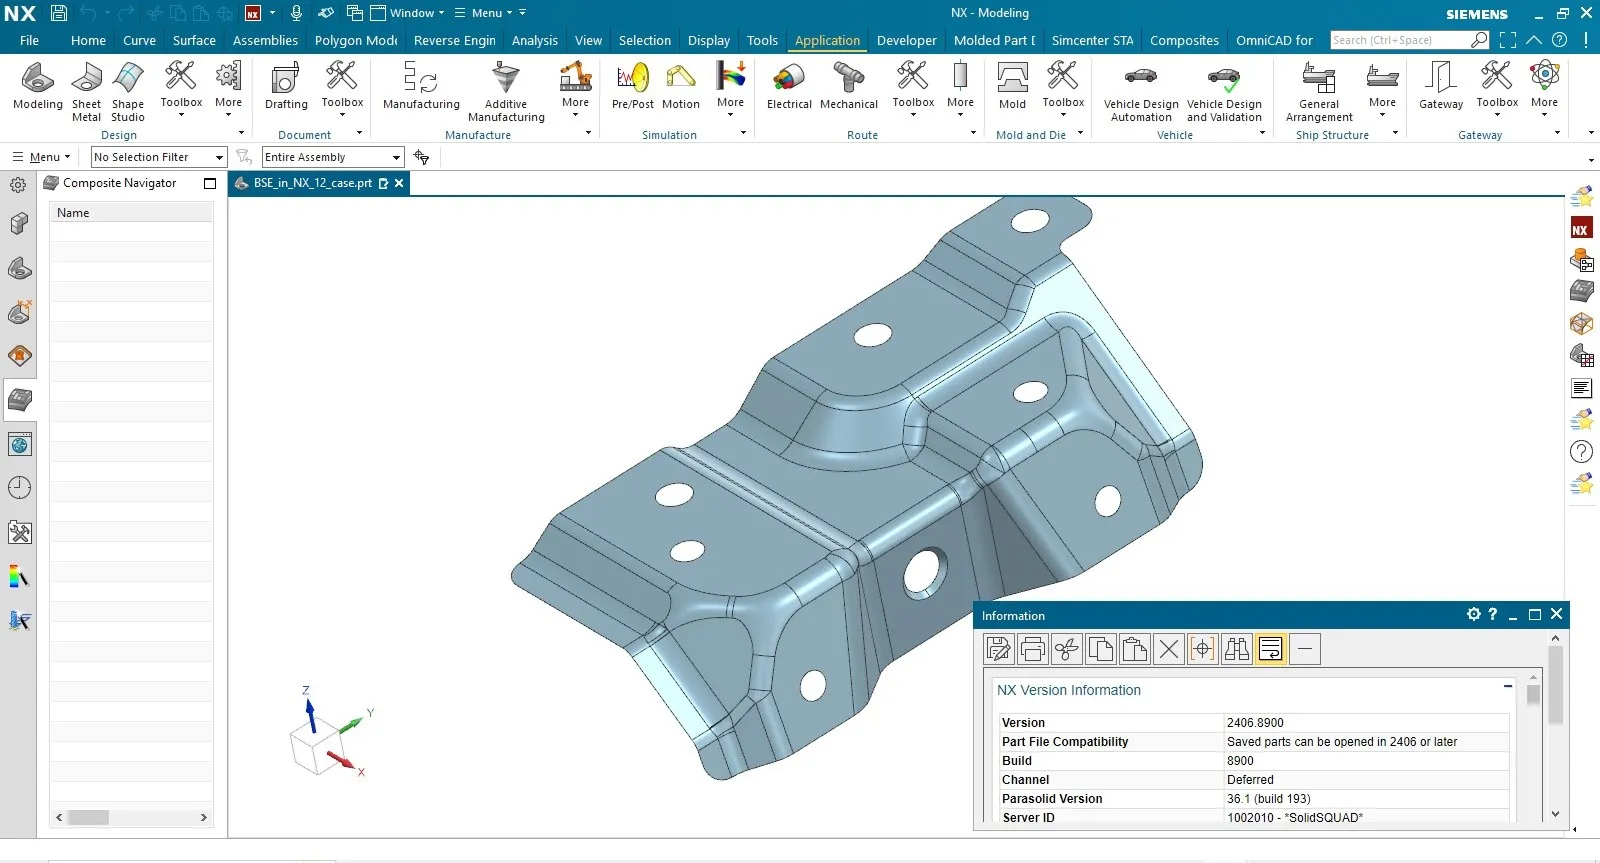Open Information window settings gear
The height and width of the screenshot is (863, 1600).
point(1473,614)
